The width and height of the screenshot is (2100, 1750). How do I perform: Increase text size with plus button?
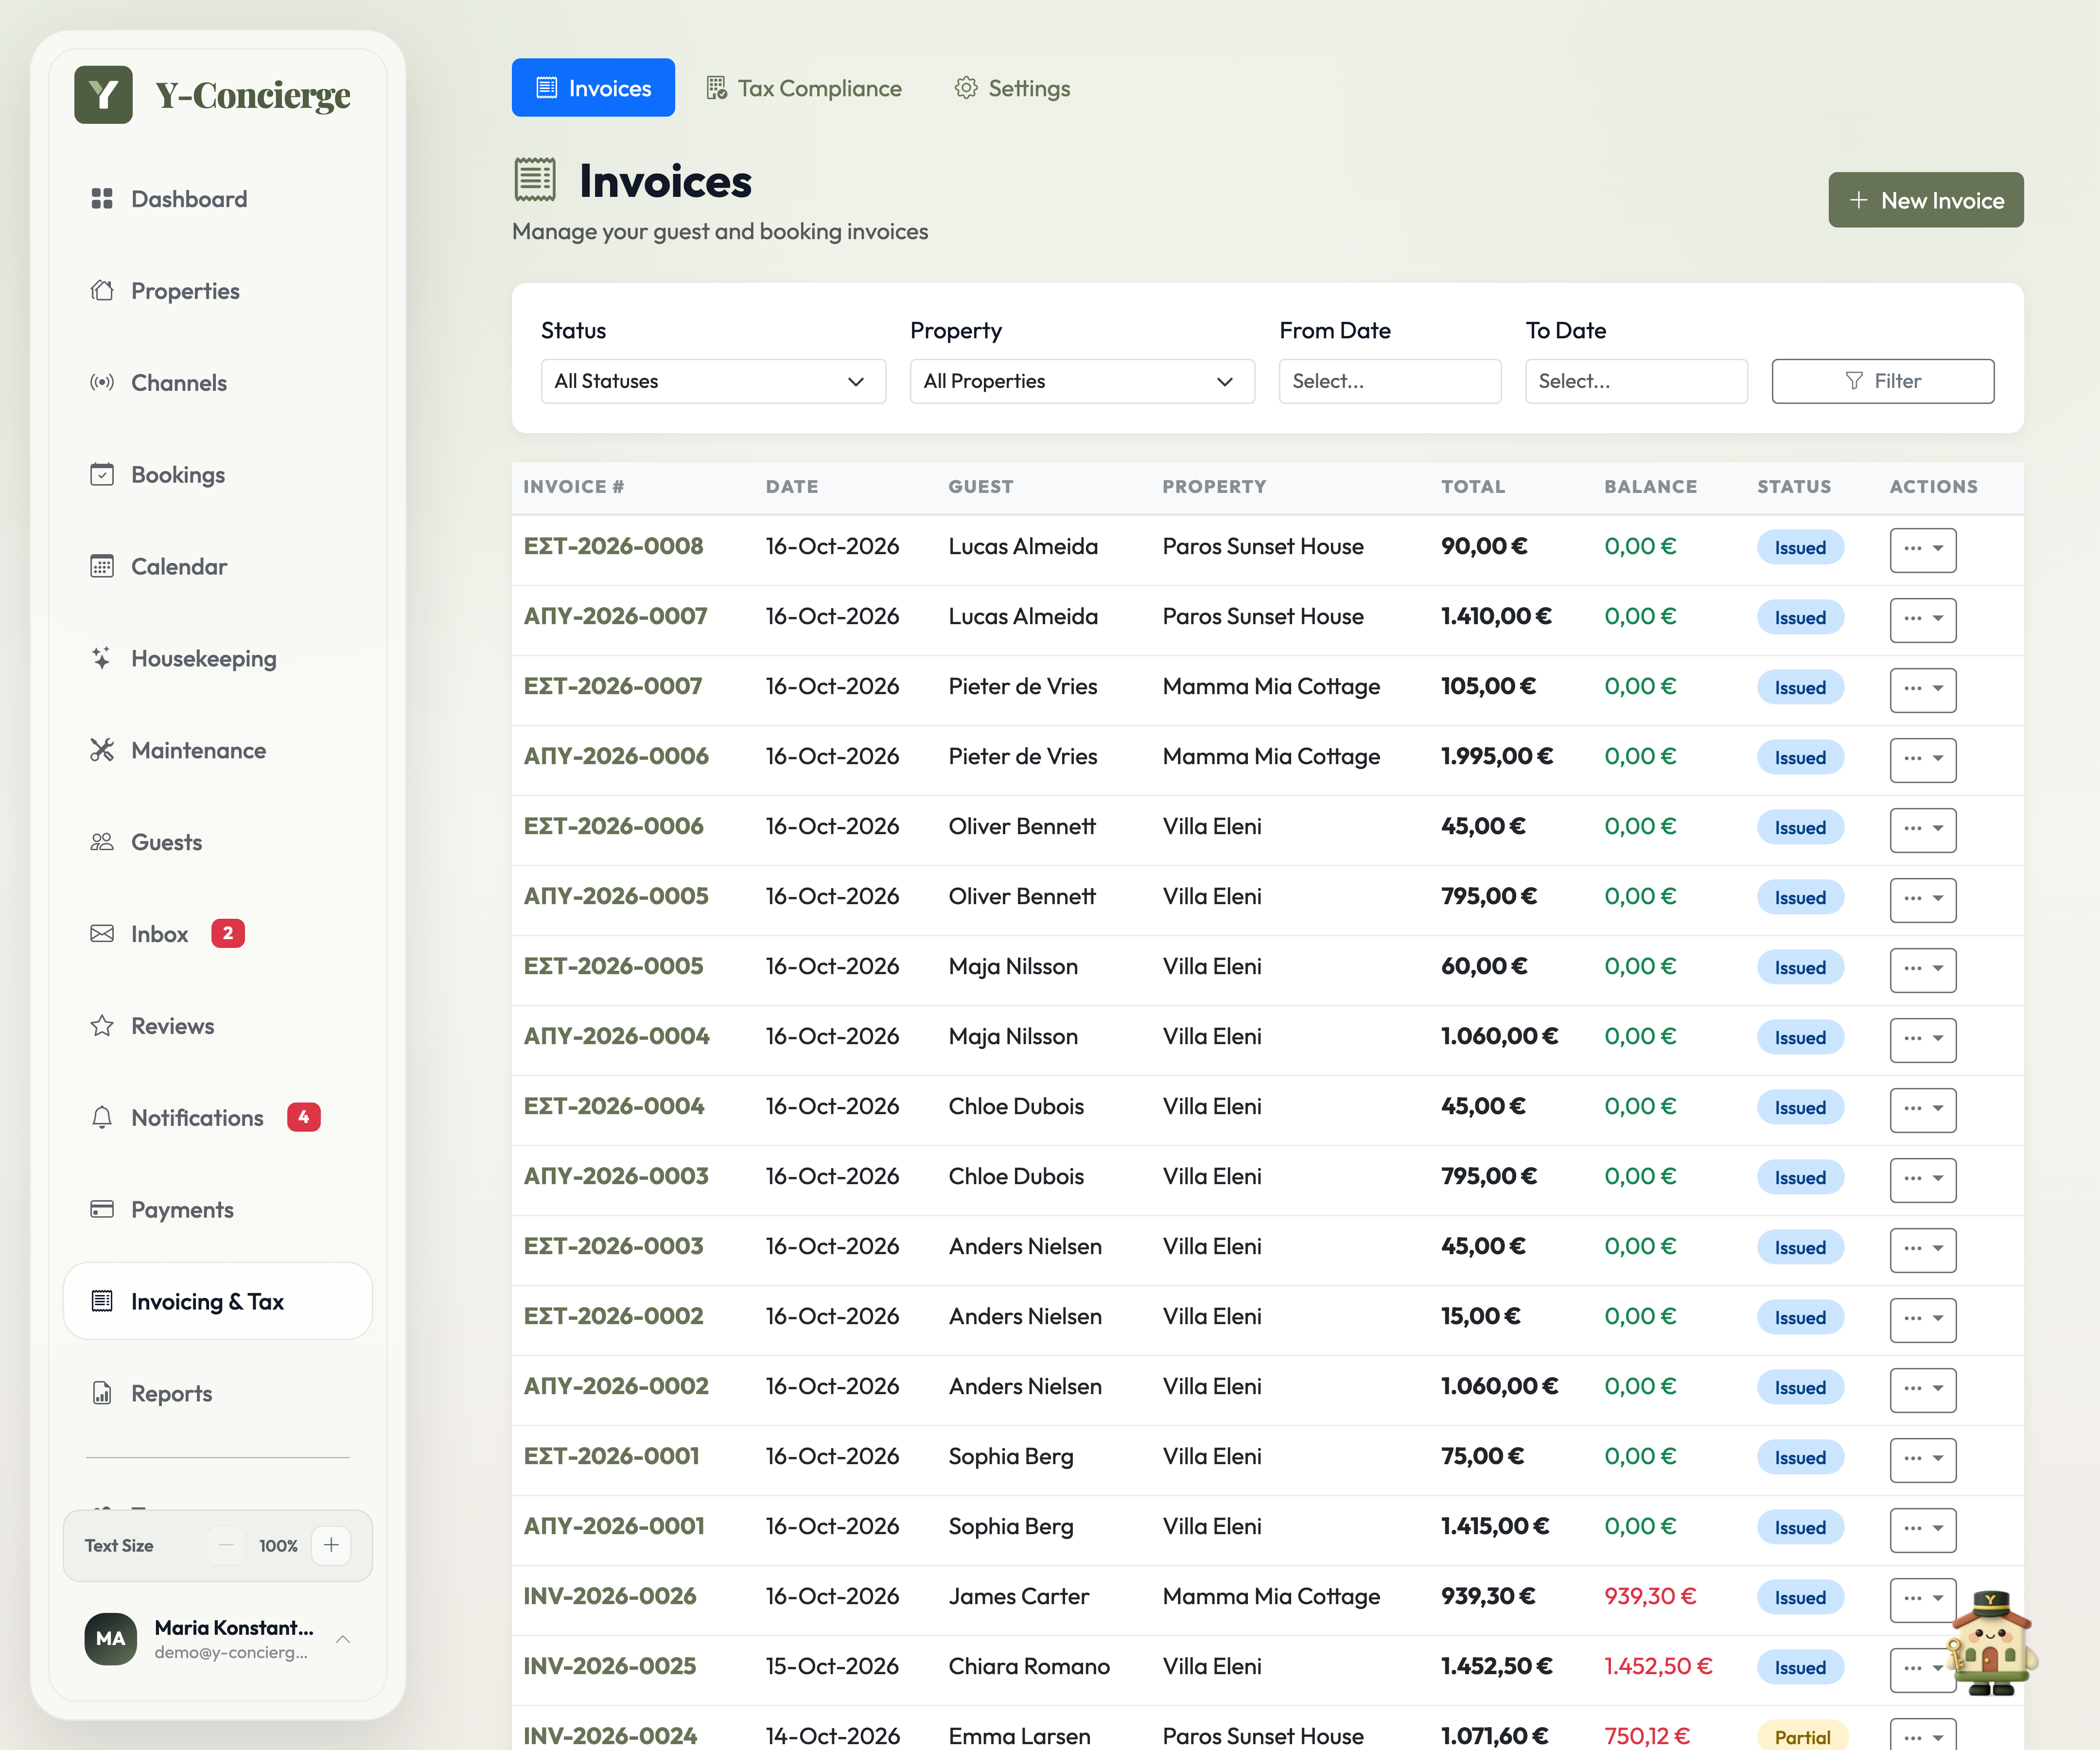pos(331,1545)
